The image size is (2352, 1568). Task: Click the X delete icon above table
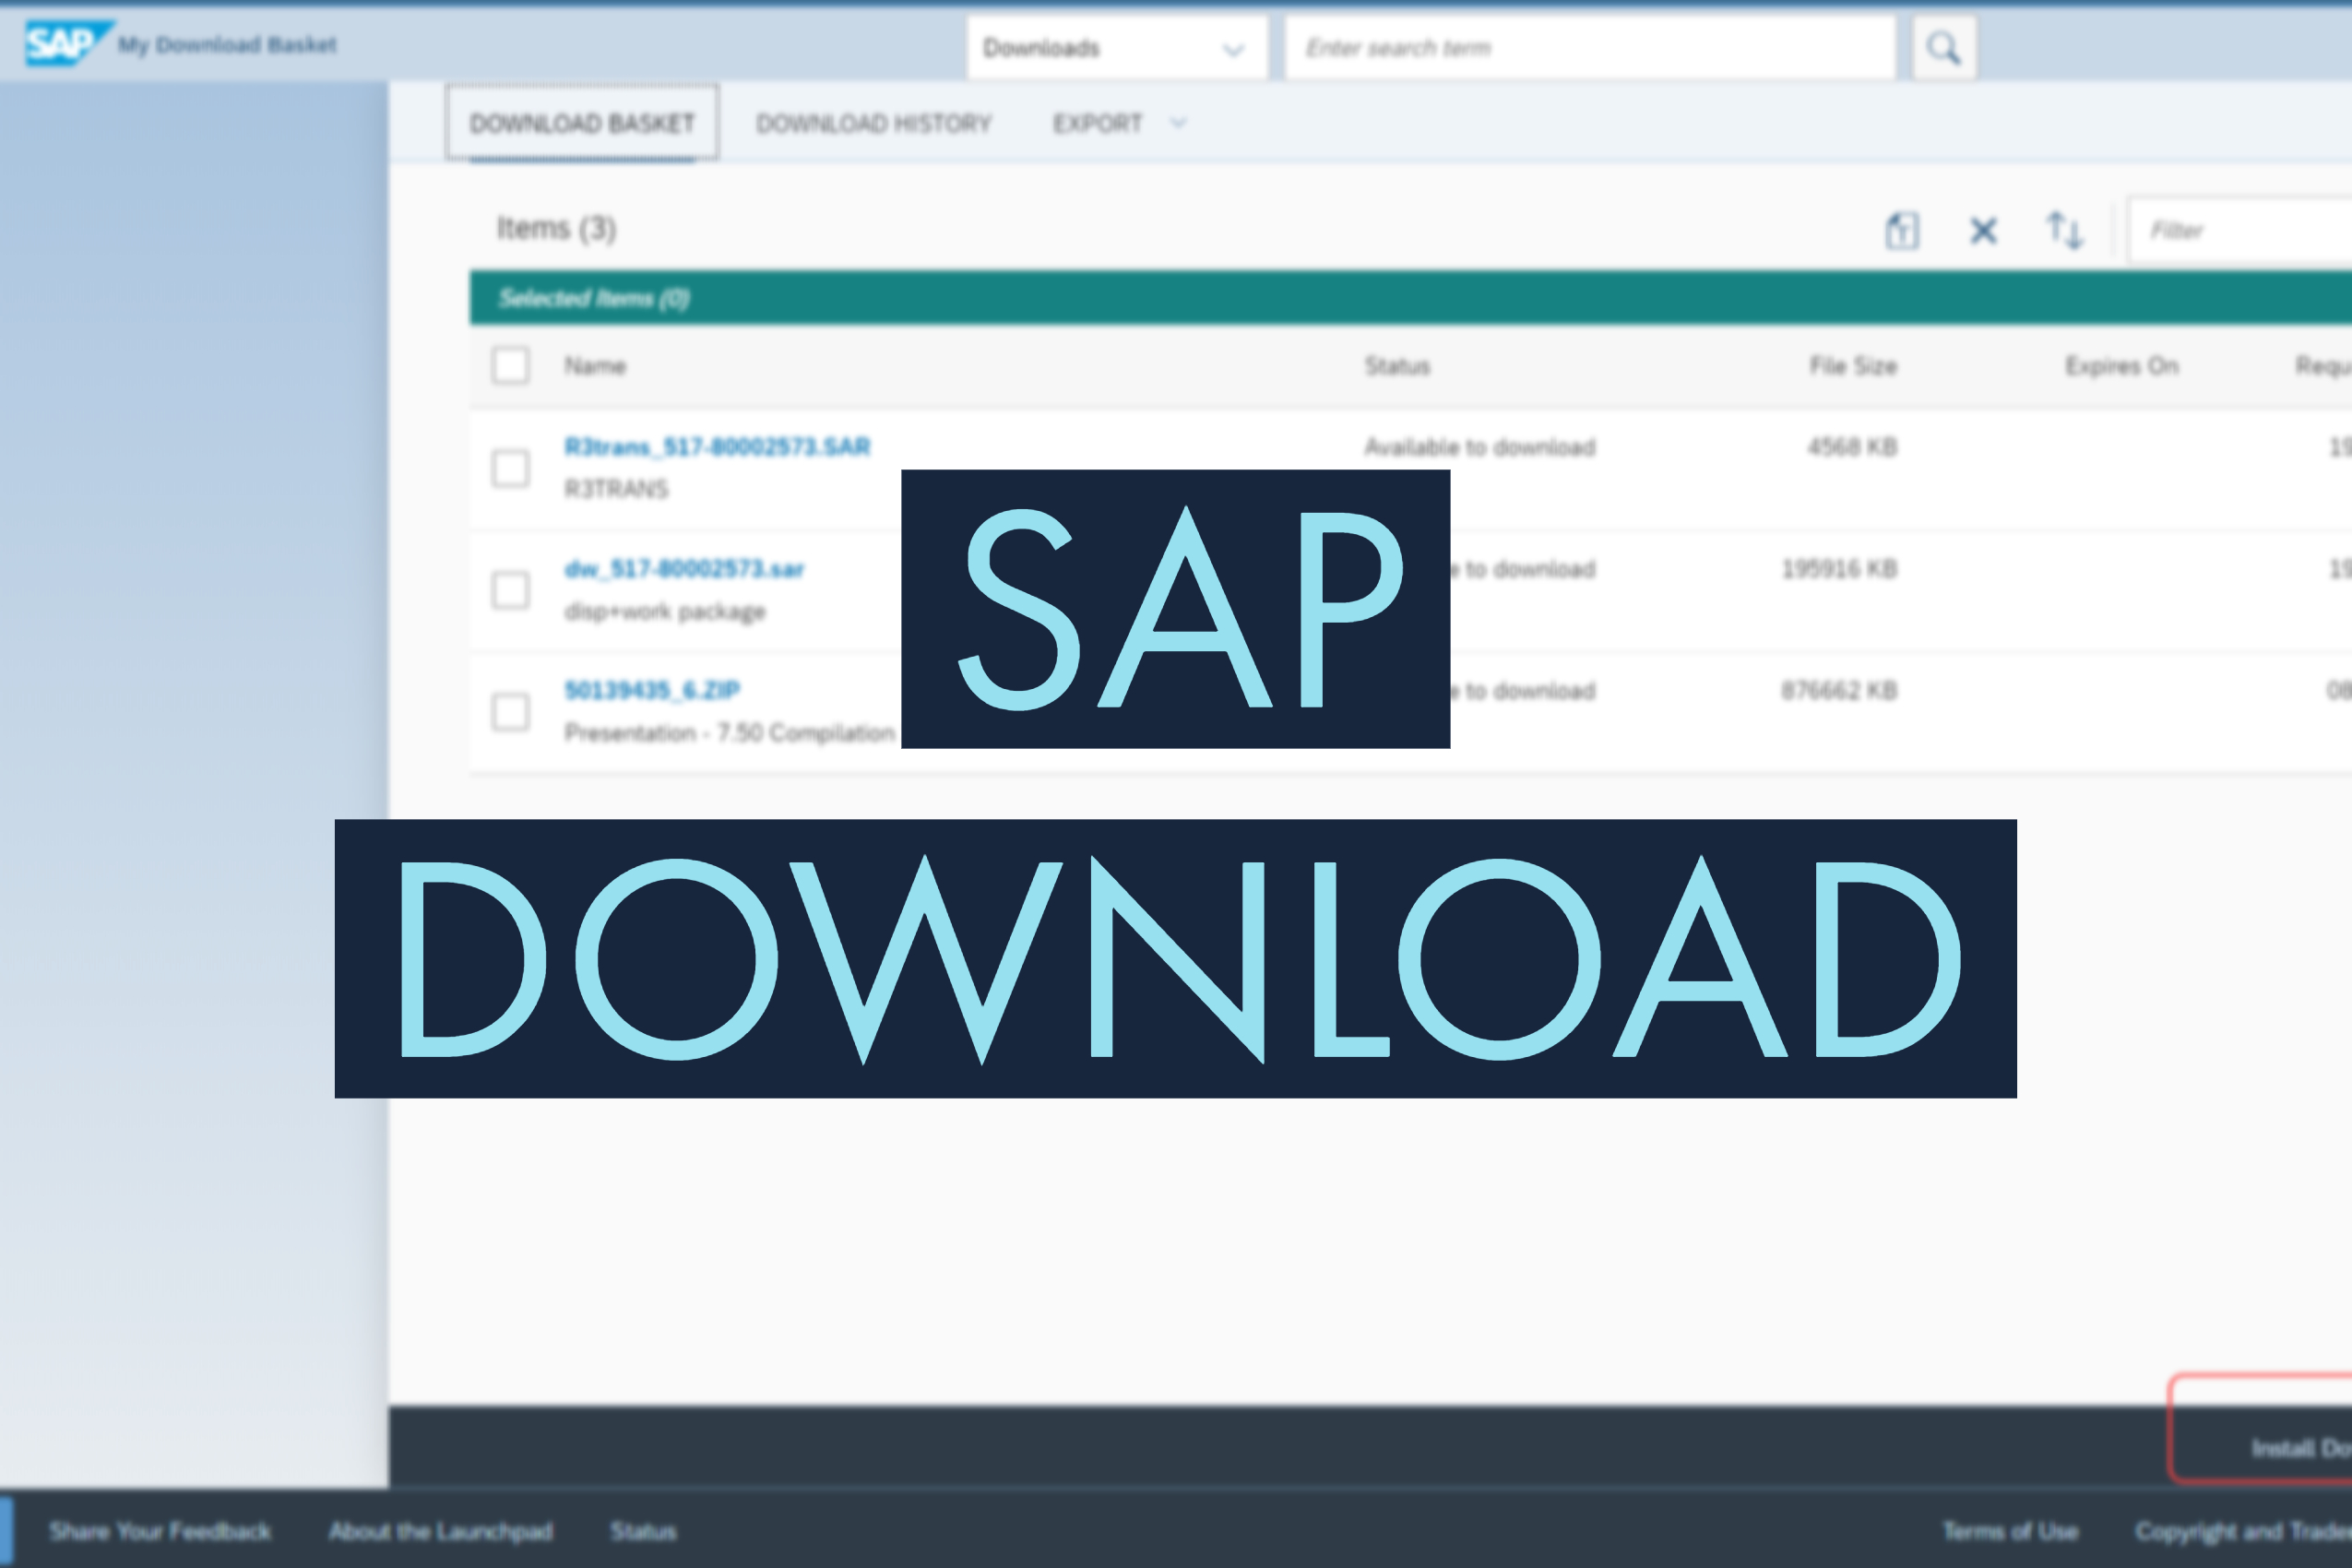coord(1983,231)
